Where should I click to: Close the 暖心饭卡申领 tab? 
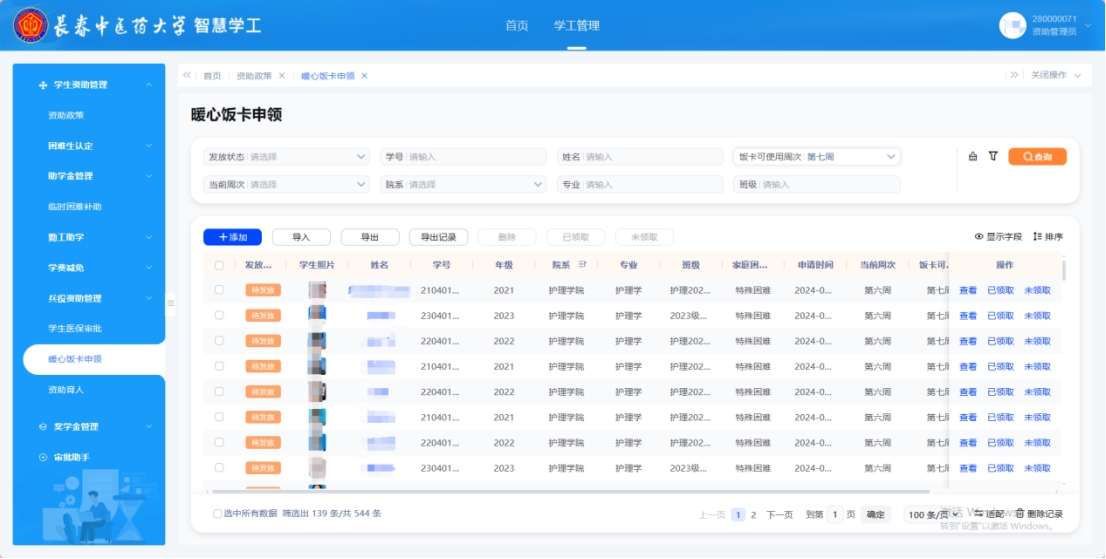[x=365, y=75]
